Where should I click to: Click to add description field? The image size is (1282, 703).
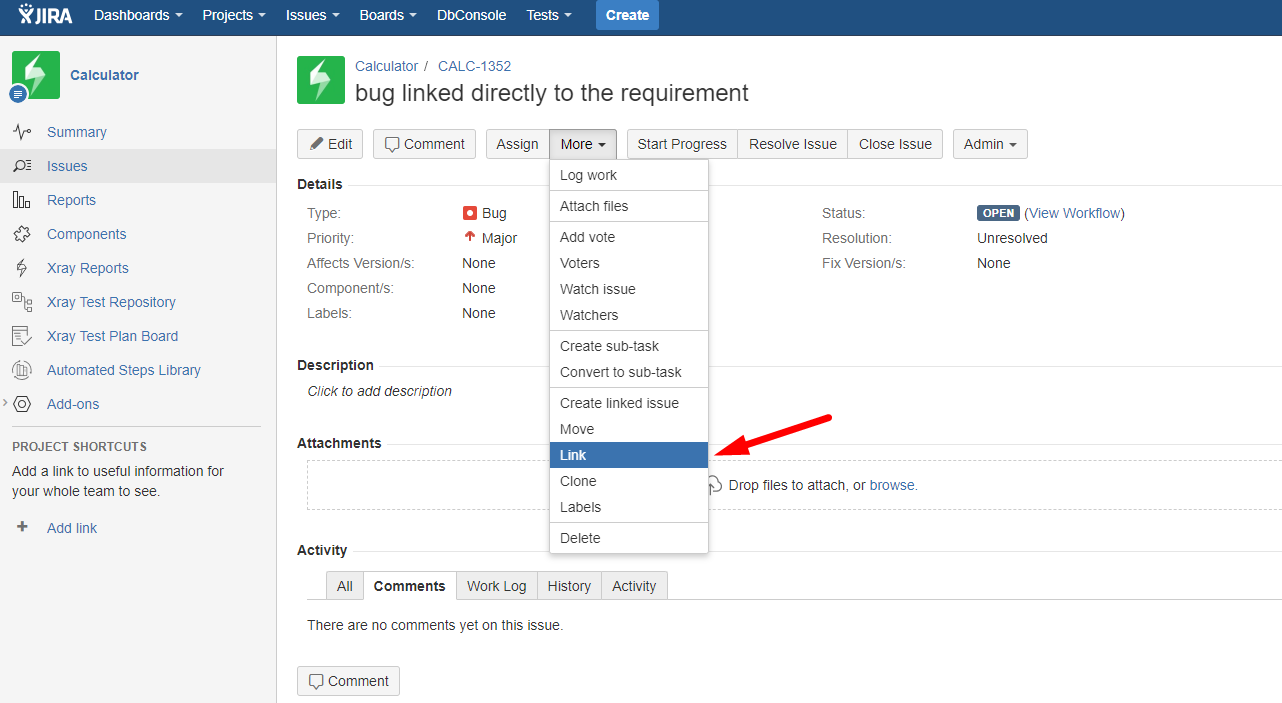pos(380,391)
